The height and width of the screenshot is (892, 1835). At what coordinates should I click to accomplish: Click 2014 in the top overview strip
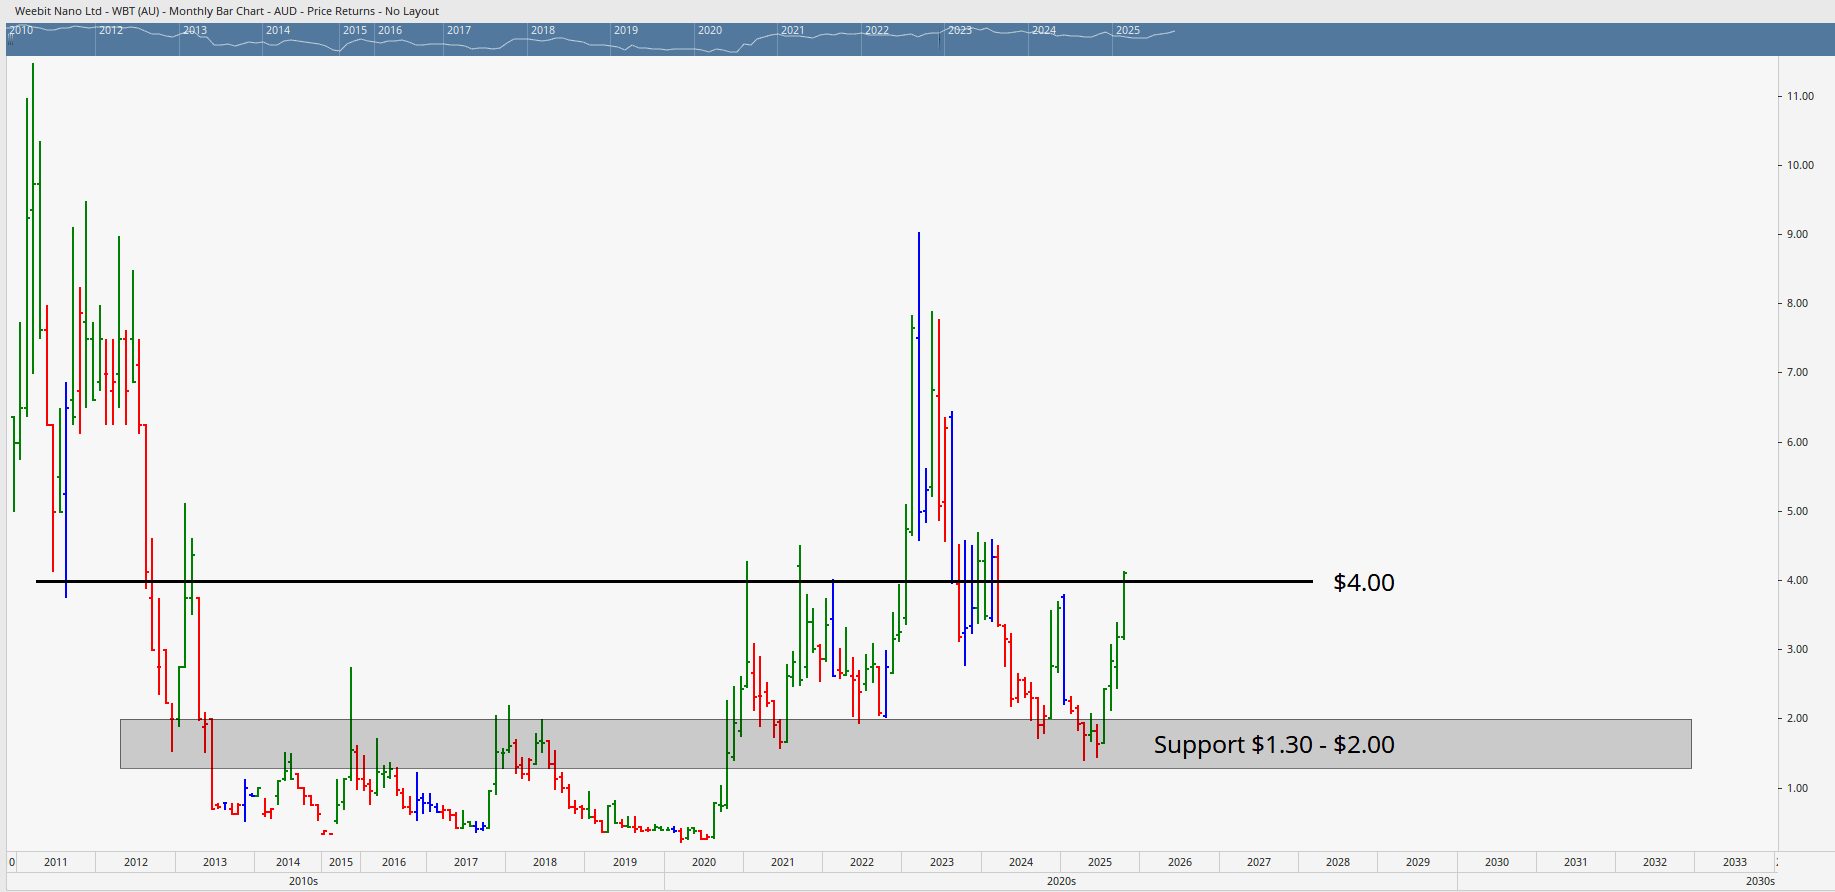coord(278,30)
